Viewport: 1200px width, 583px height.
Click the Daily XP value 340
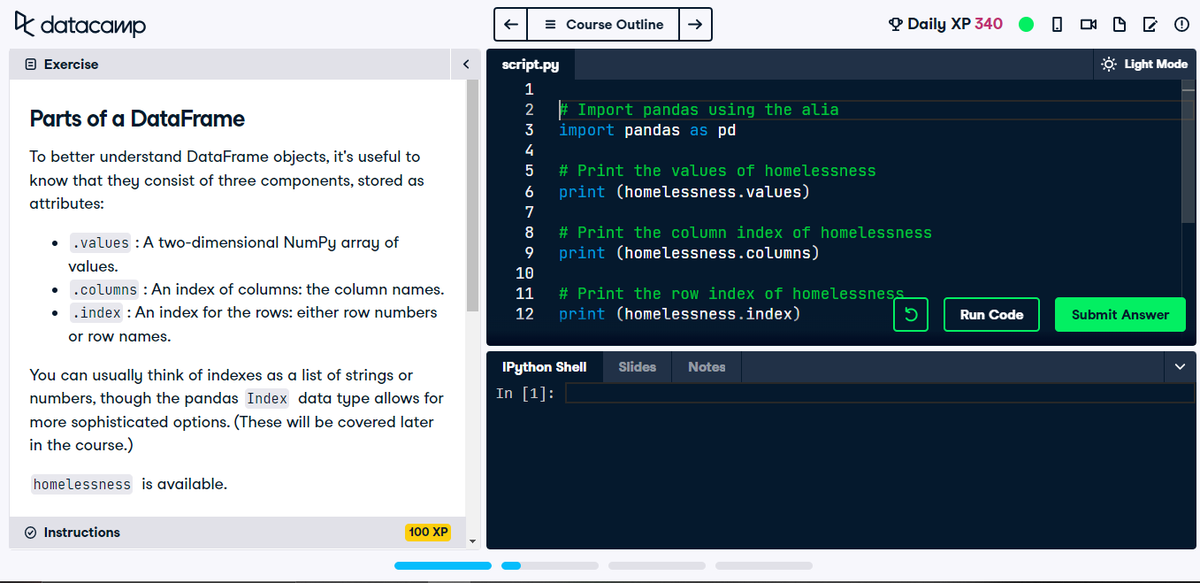pyautogui.click(x=988, y=24)
